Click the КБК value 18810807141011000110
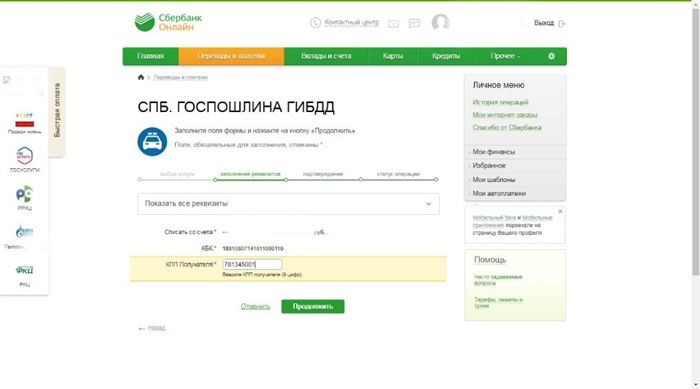 [253, 248]
